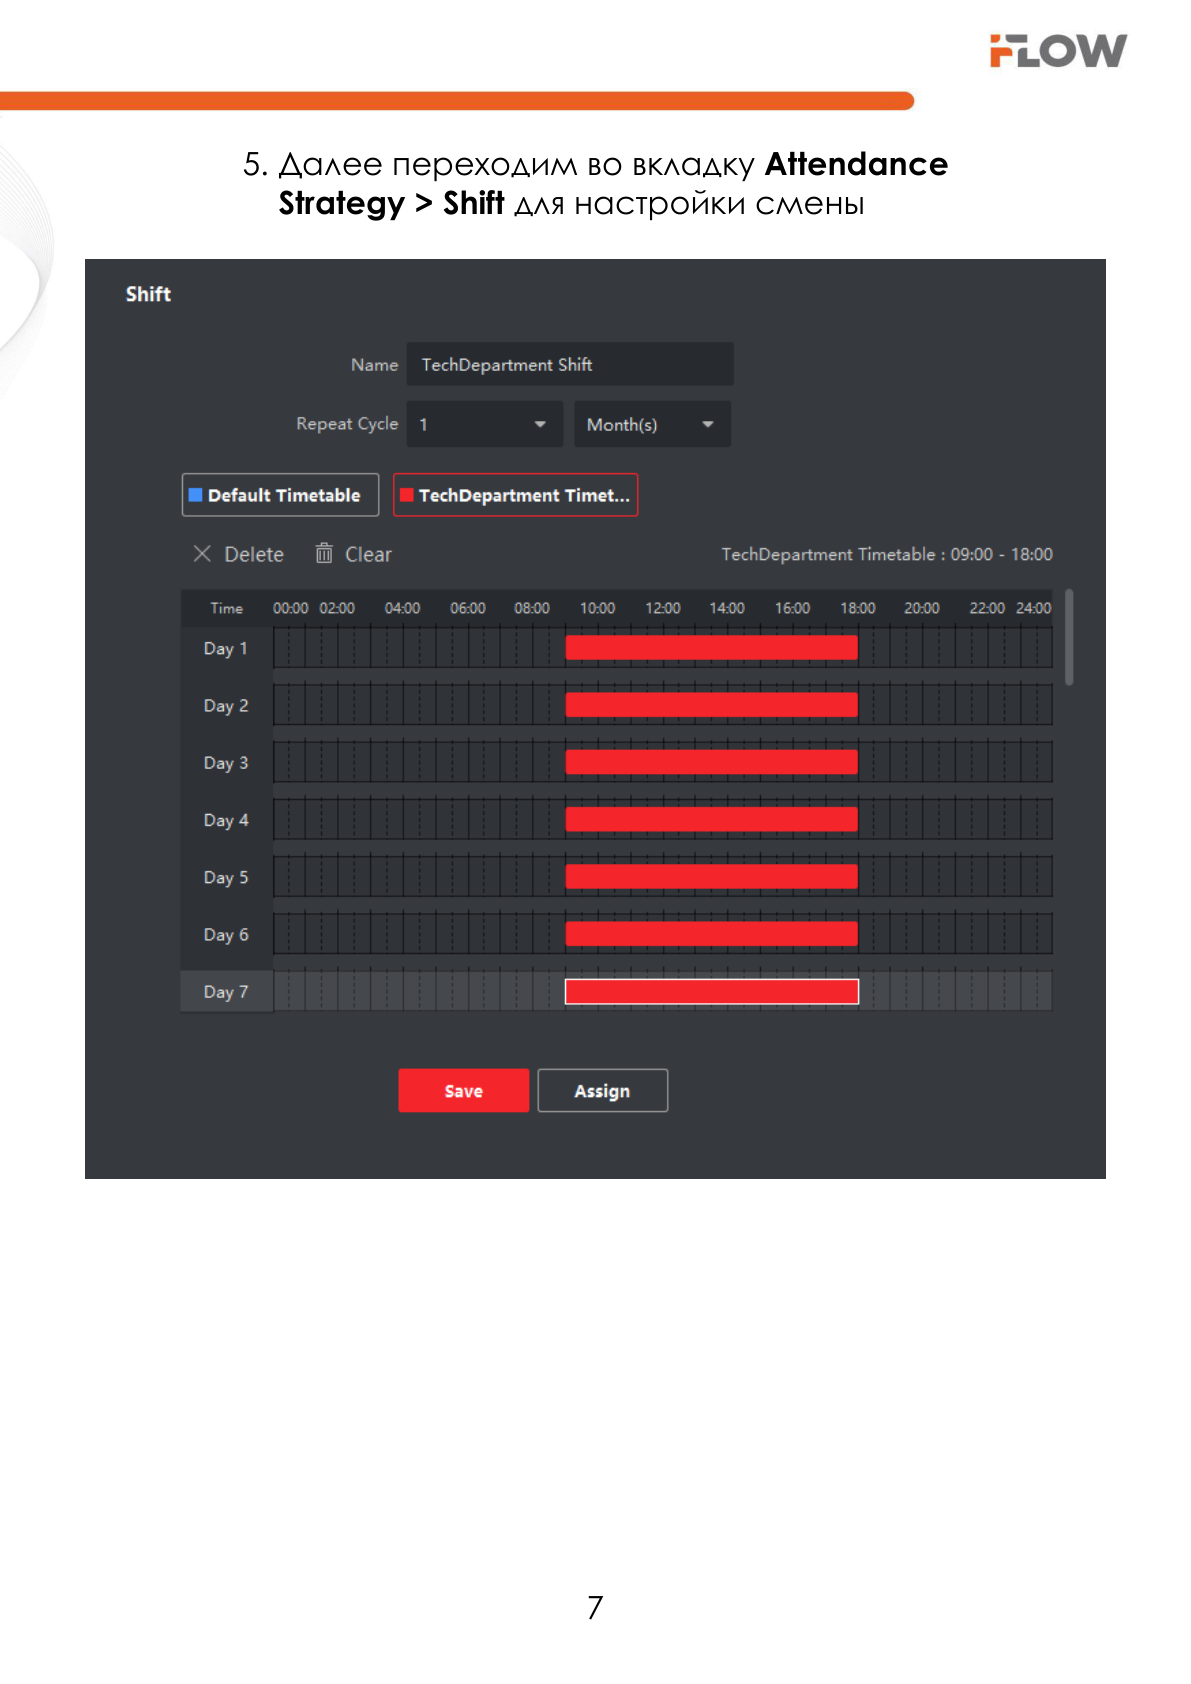Click the Clear trash can icon

324,553
